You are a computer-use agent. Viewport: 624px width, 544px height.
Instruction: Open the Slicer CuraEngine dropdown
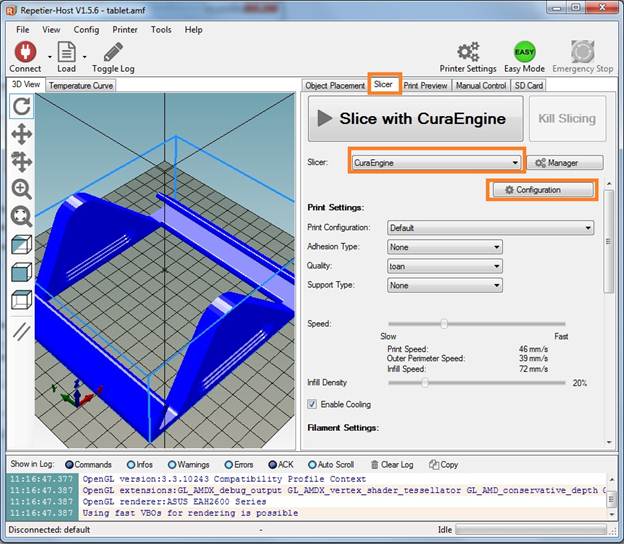tap(436, 162)
